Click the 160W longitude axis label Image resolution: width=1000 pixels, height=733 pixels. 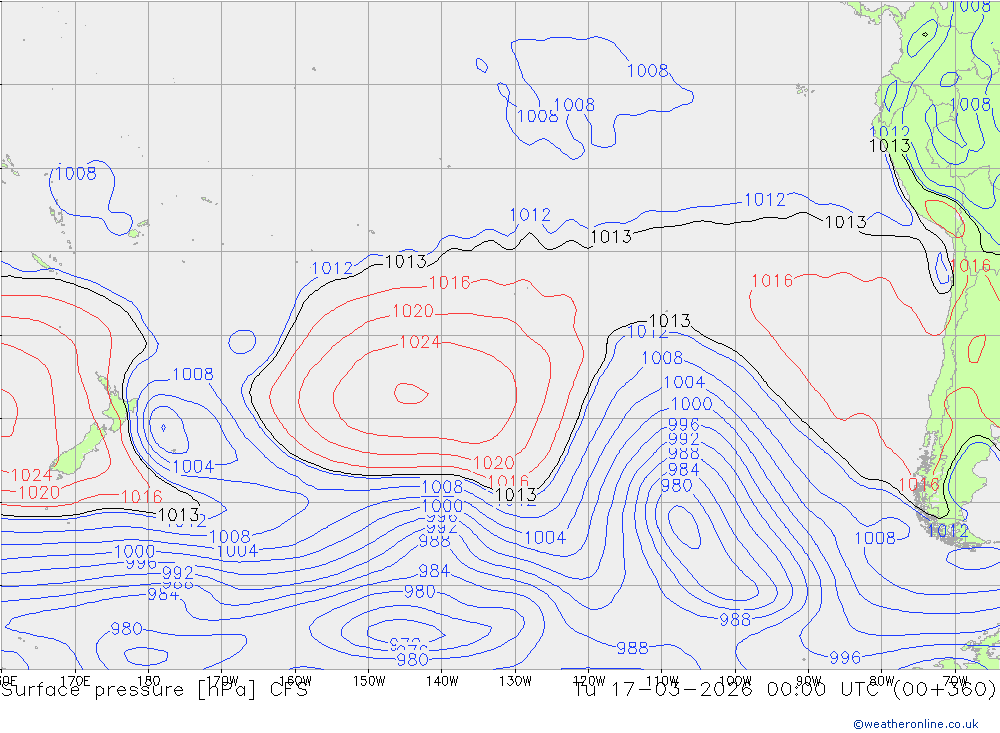coord(295,680)
